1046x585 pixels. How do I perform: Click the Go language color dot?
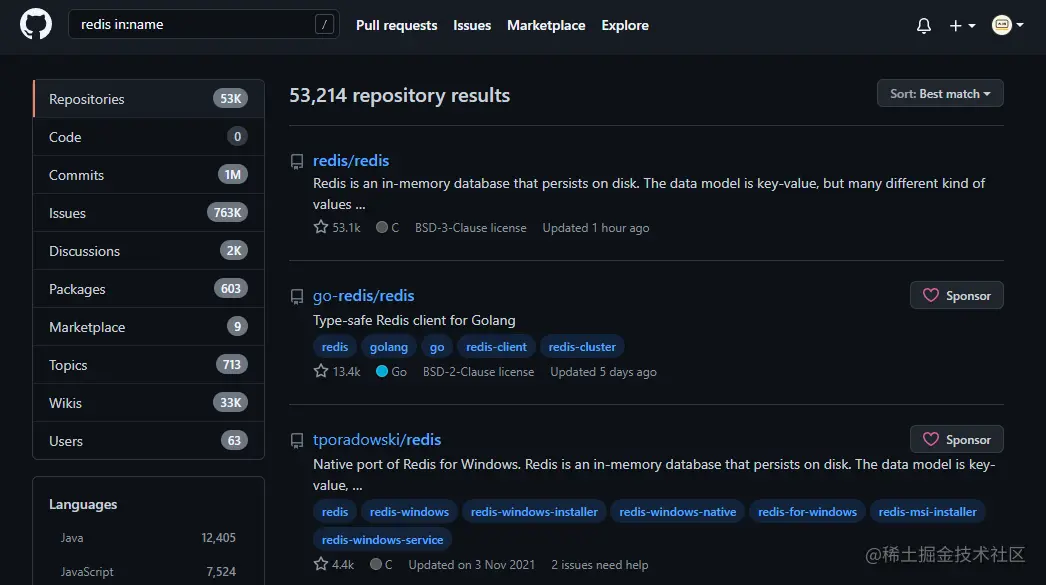click(x=382, y=371)
